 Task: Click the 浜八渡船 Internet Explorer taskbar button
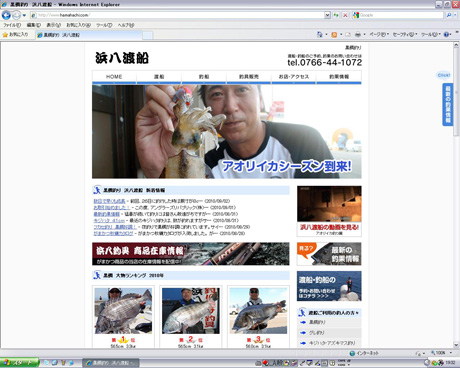111,363
